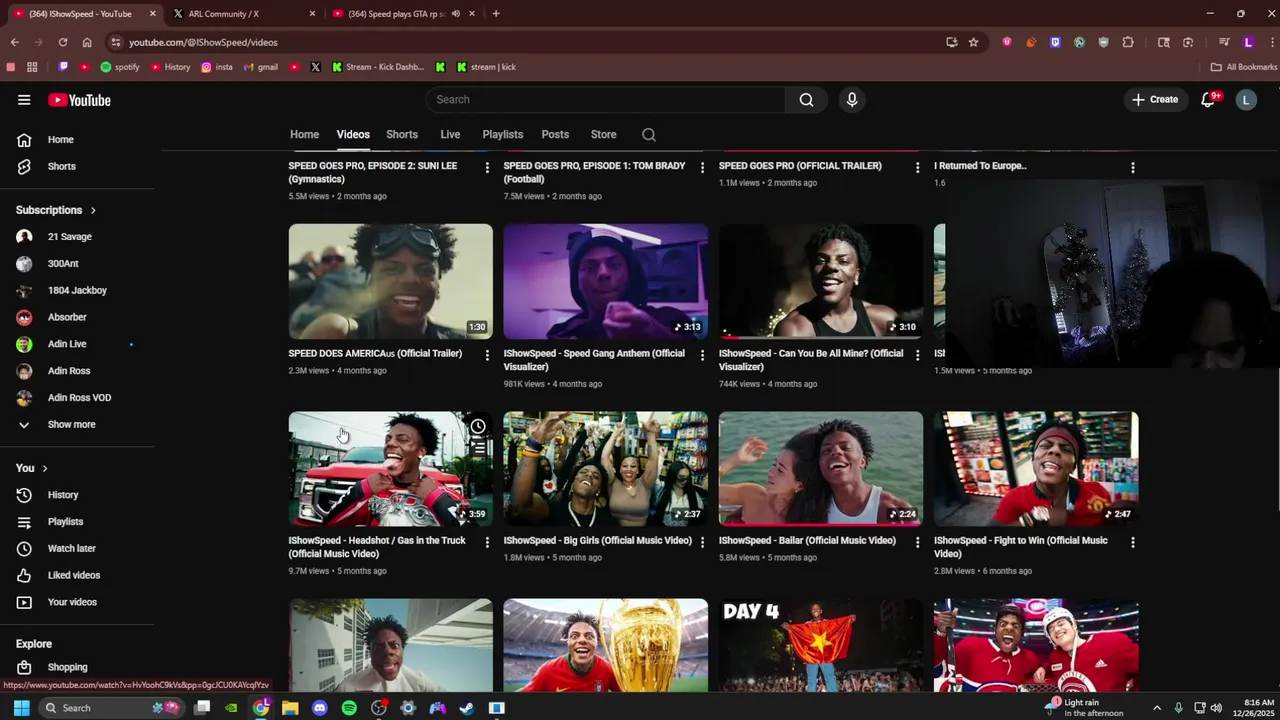Play the Big Girls music video thumbnail
The width and height of the screenshot is (1280, 720).
point(605,469)
